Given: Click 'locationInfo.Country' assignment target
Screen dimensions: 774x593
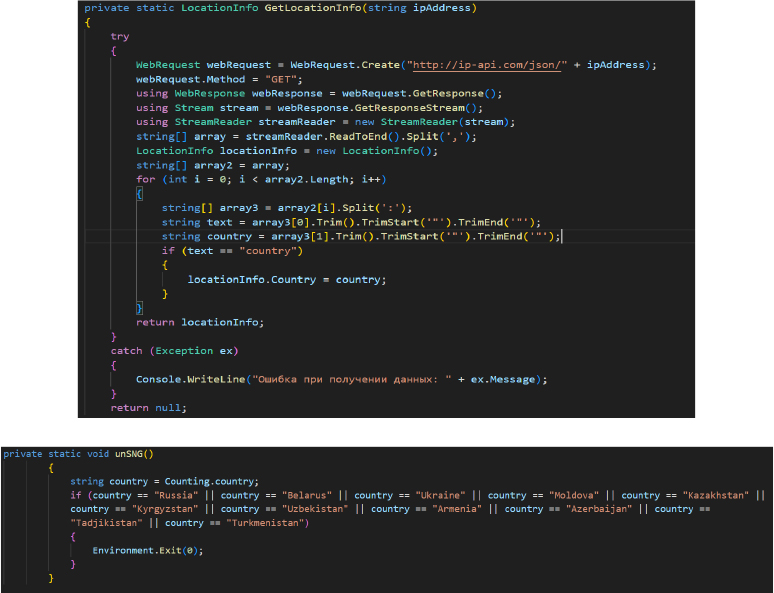Looking at the screenshot, I should point(252,280).
